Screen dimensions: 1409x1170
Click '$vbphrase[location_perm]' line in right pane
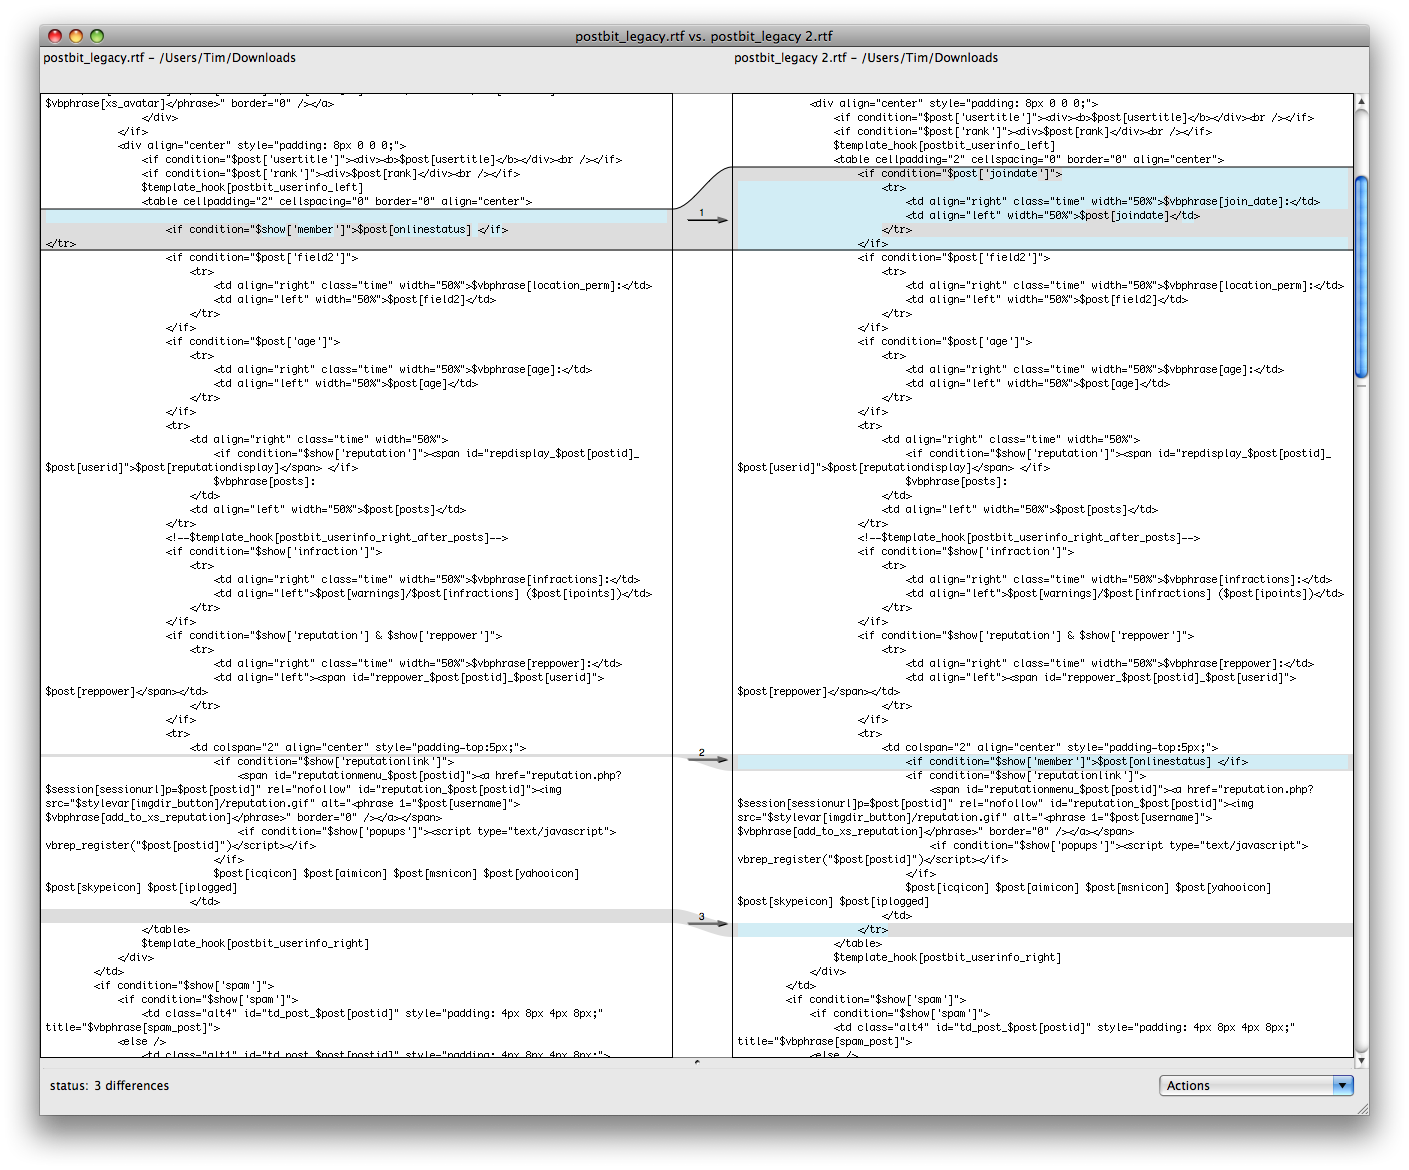1125,285
